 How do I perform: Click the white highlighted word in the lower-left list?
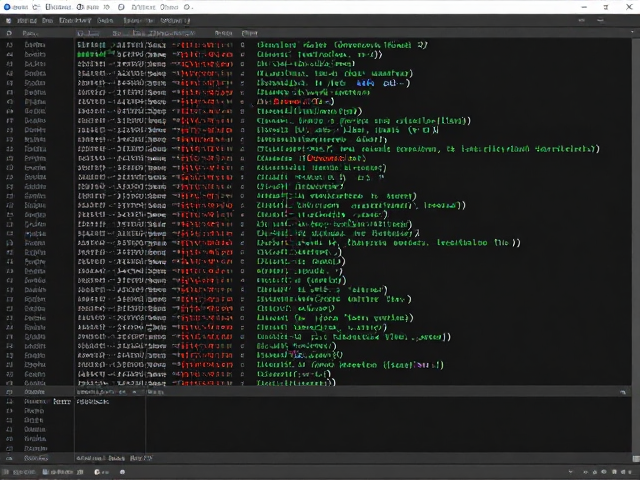tap(62, 402)
